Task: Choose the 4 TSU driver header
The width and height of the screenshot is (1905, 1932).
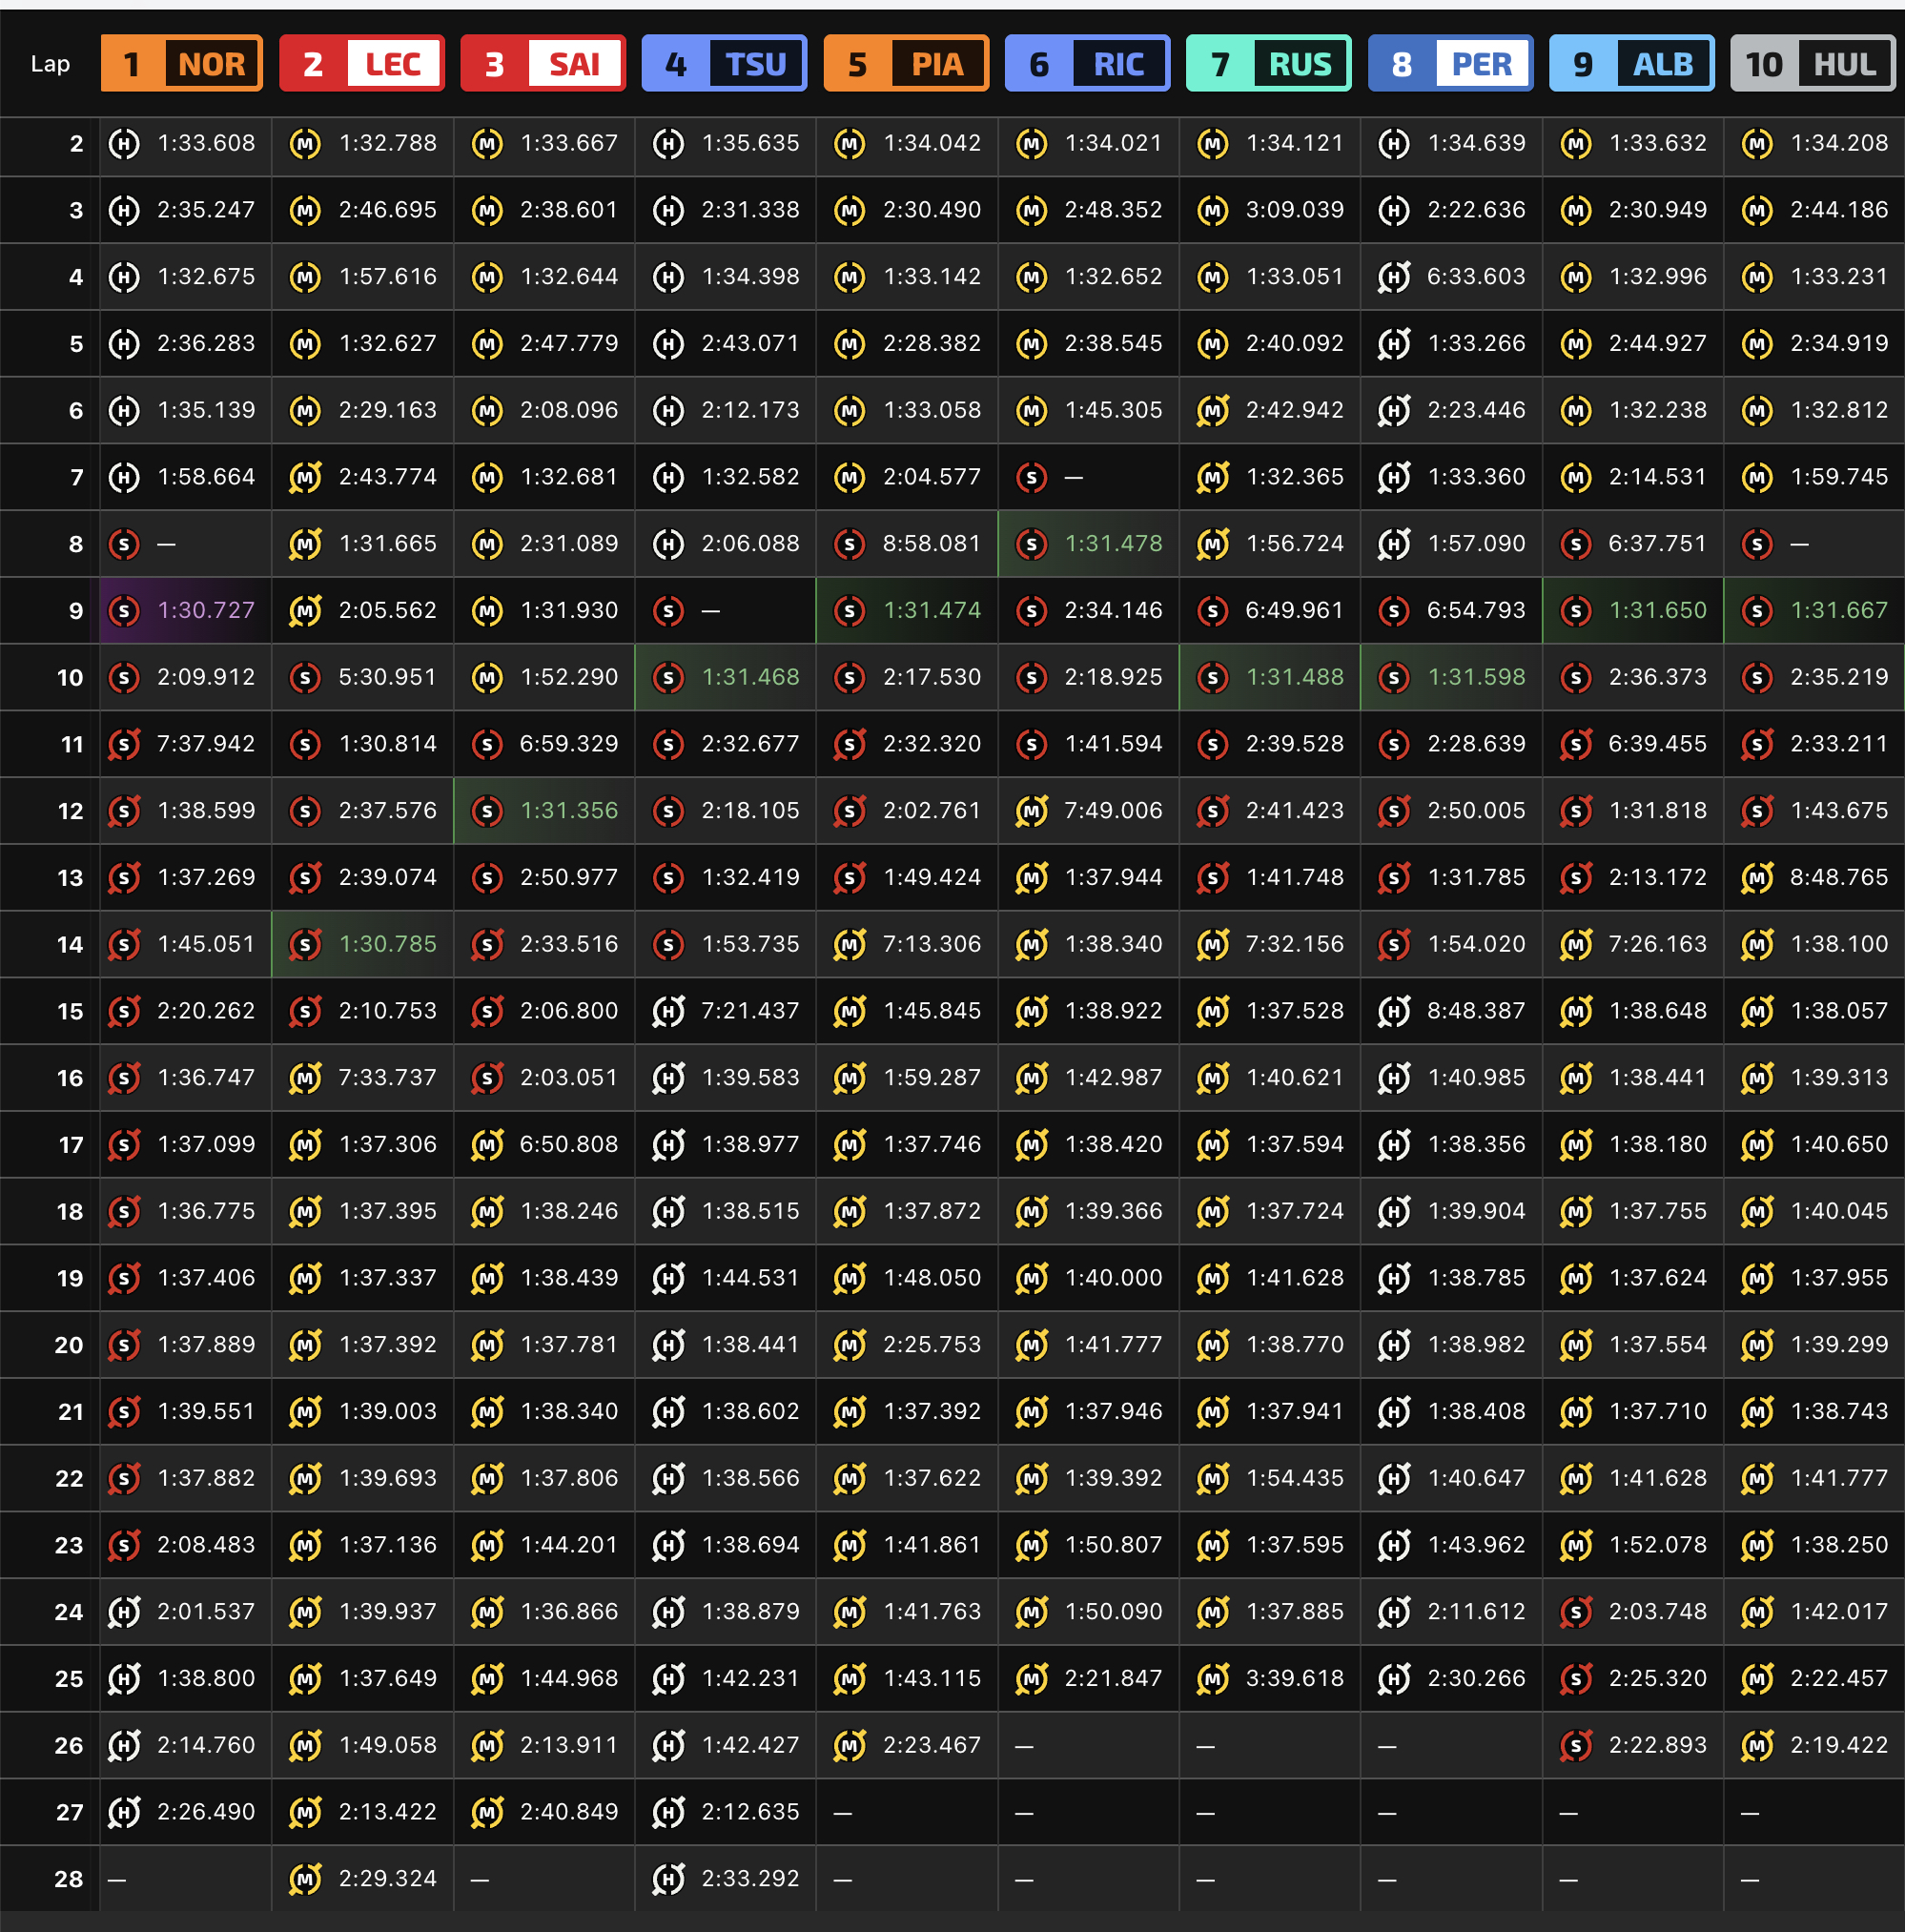Action: click(725, 64)
